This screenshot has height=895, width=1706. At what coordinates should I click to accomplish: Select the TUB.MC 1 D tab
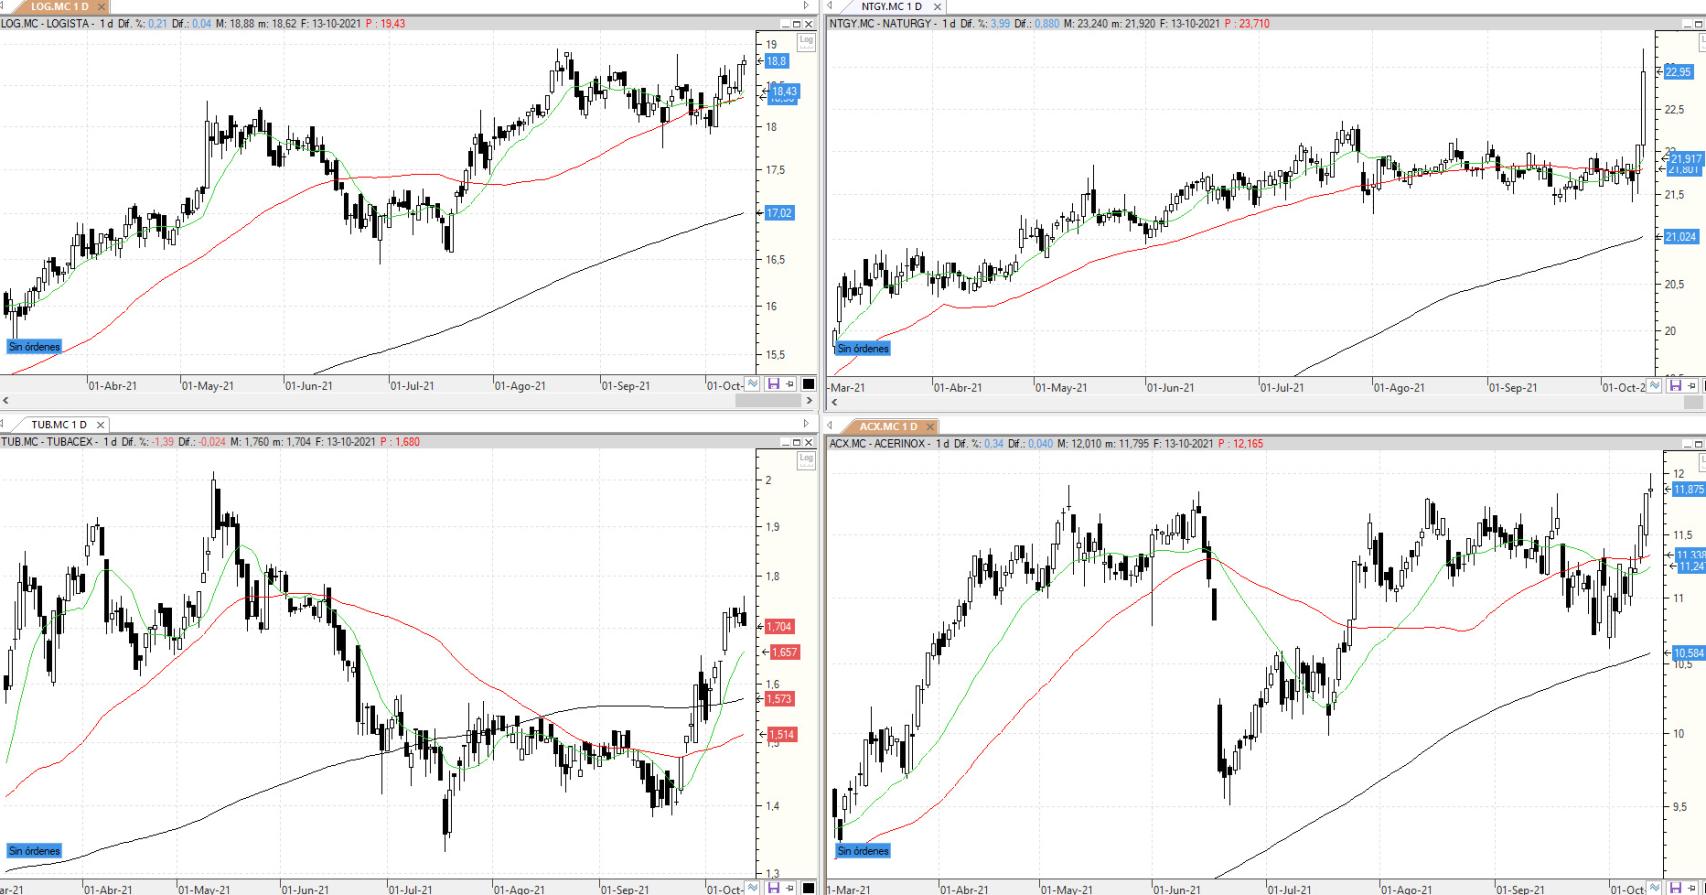coord(58,425)
